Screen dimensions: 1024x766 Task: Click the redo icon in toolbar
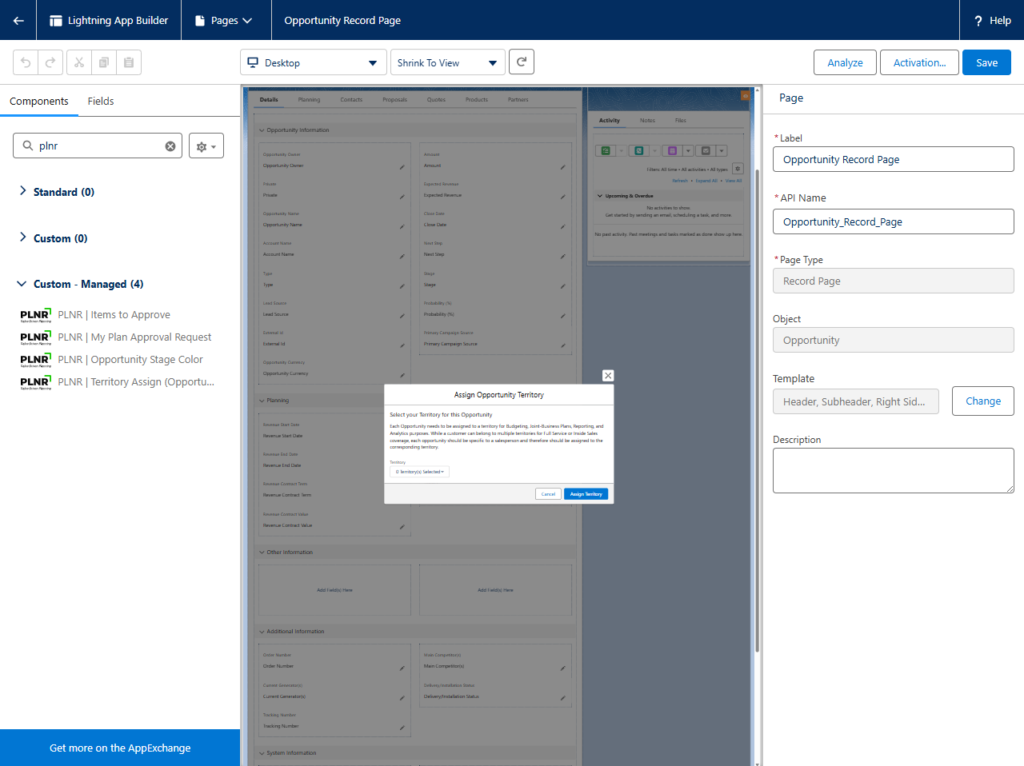click(51, 63)
